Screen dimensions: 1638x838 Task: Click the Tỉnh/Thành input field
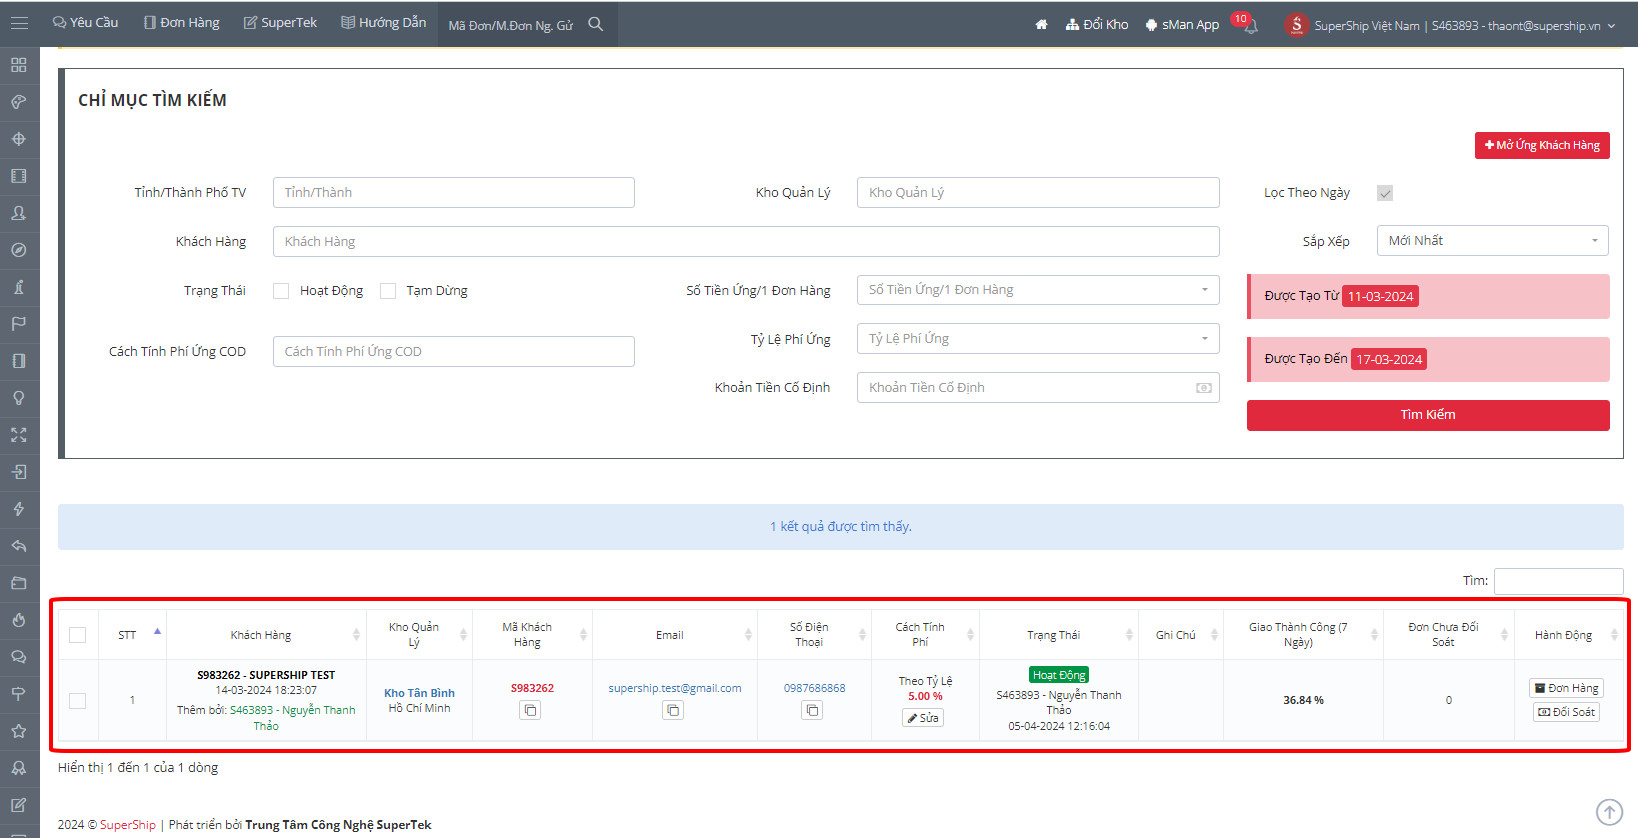[454, 193]
